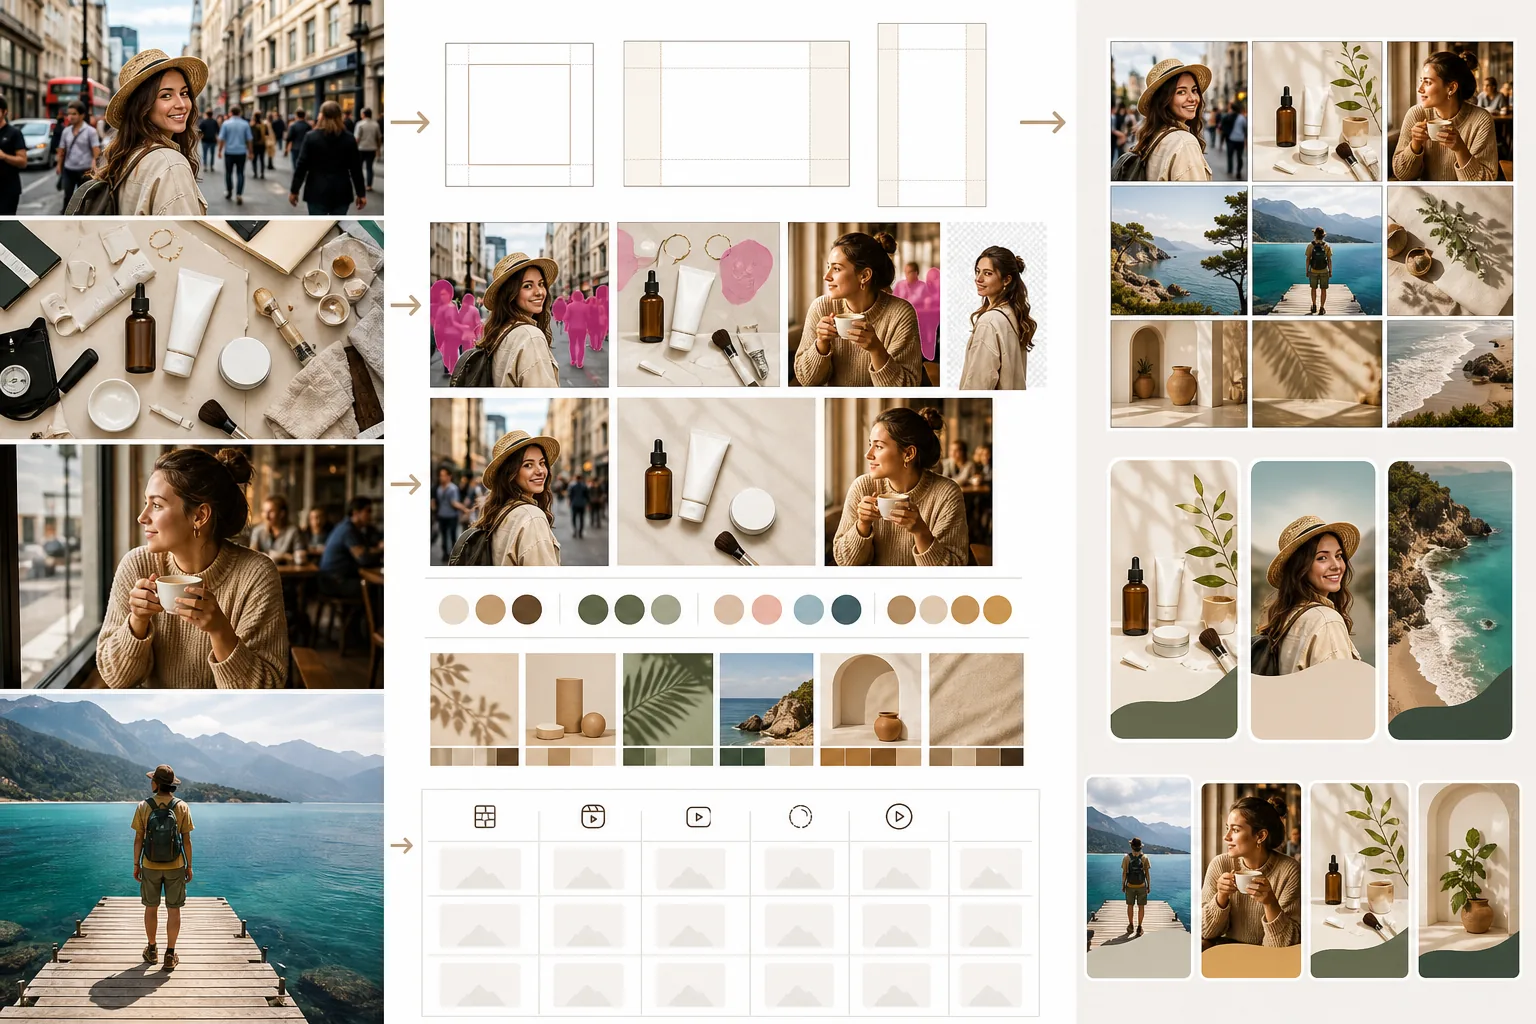Open hiker on dock post in nine-image grid
The height and width of the screenshot is (1024, 1536).
click(x=1317, y=250)
